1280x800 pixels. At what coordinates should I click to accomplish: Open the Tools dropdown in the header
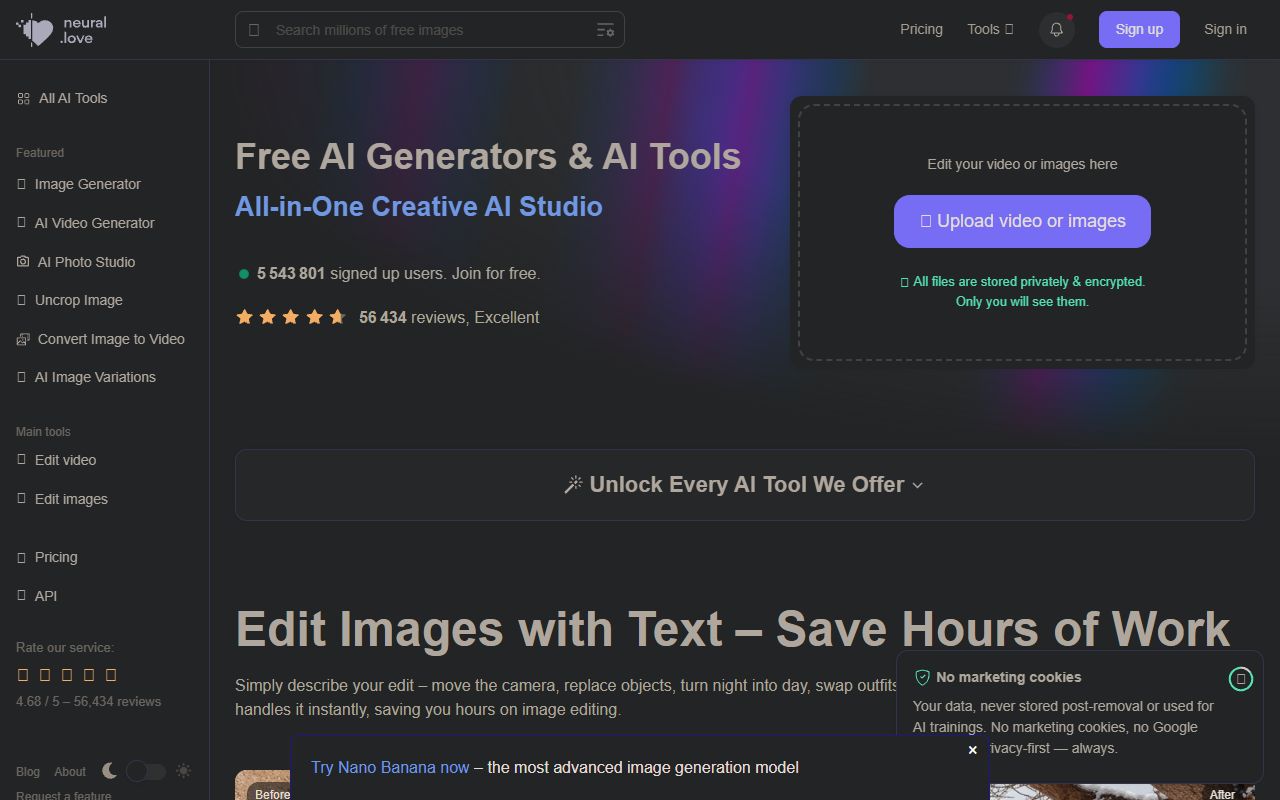[x=989, y=29]
